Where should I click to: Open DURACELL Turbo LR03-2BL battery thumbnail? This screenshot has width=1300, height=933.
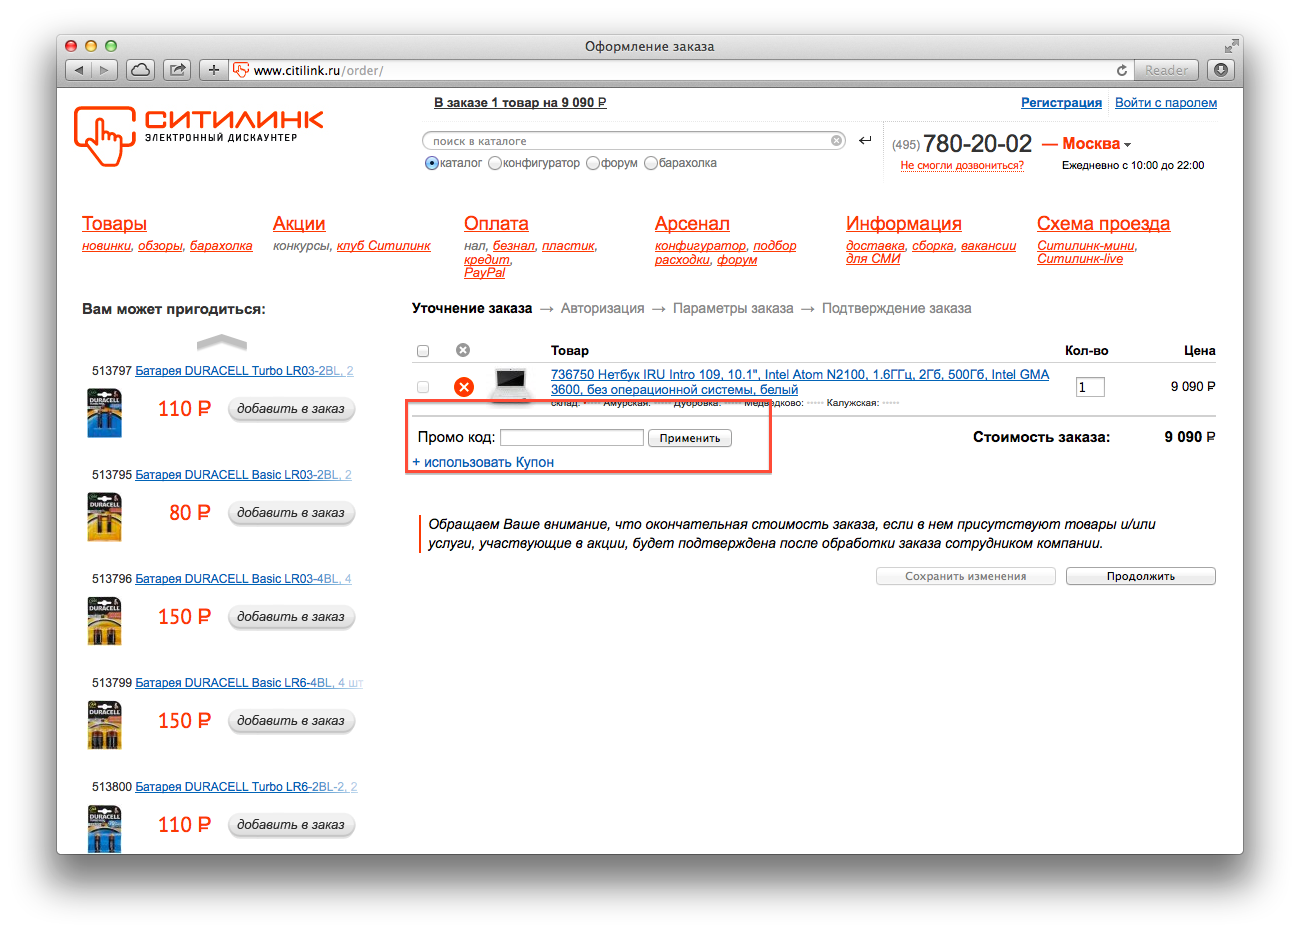pyautogui.click(x=104, y=413)
